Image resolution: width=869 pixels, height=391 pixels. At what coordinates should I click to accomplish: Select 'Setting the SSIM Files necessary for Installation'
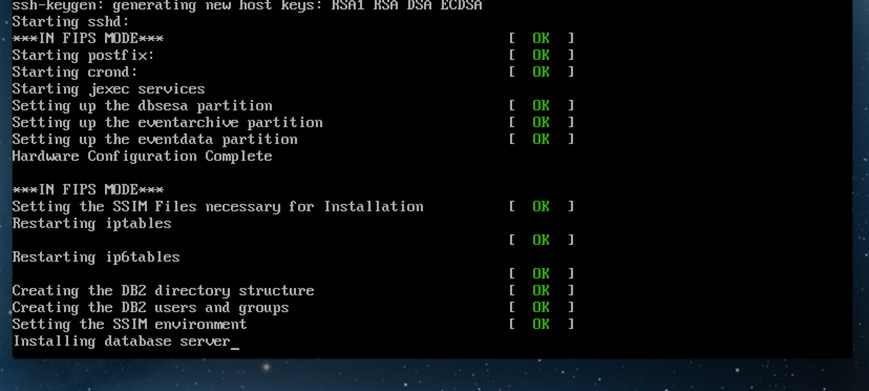[218, 207]
